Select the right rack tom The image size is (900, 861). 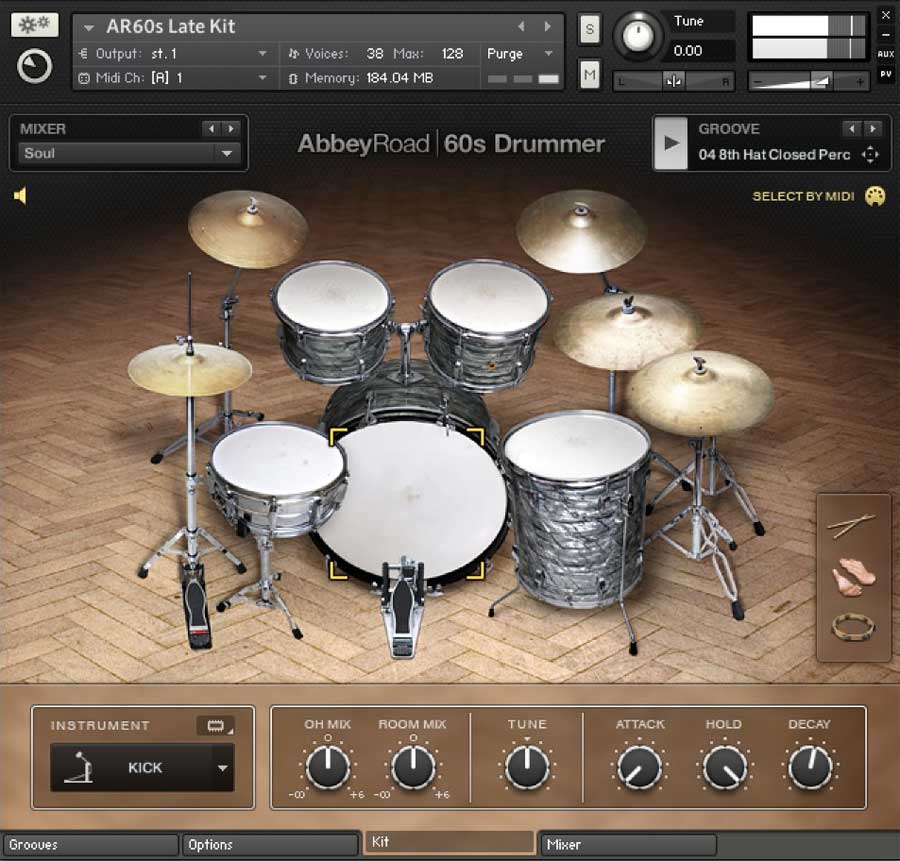[487, 323]
